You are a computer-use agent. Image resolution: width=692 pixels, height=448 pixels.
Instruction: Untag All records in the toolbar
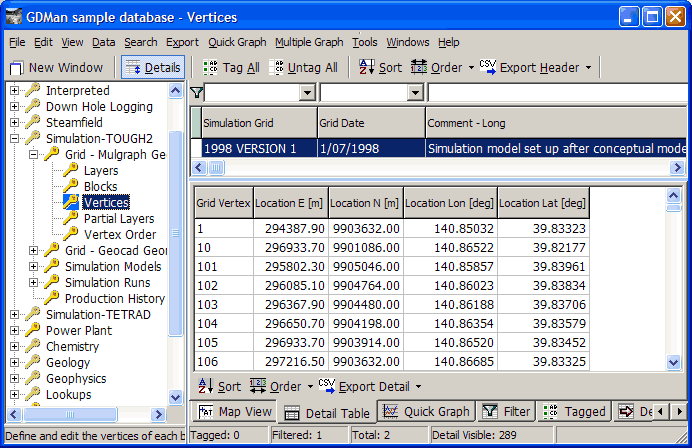[x=305, y=68]
